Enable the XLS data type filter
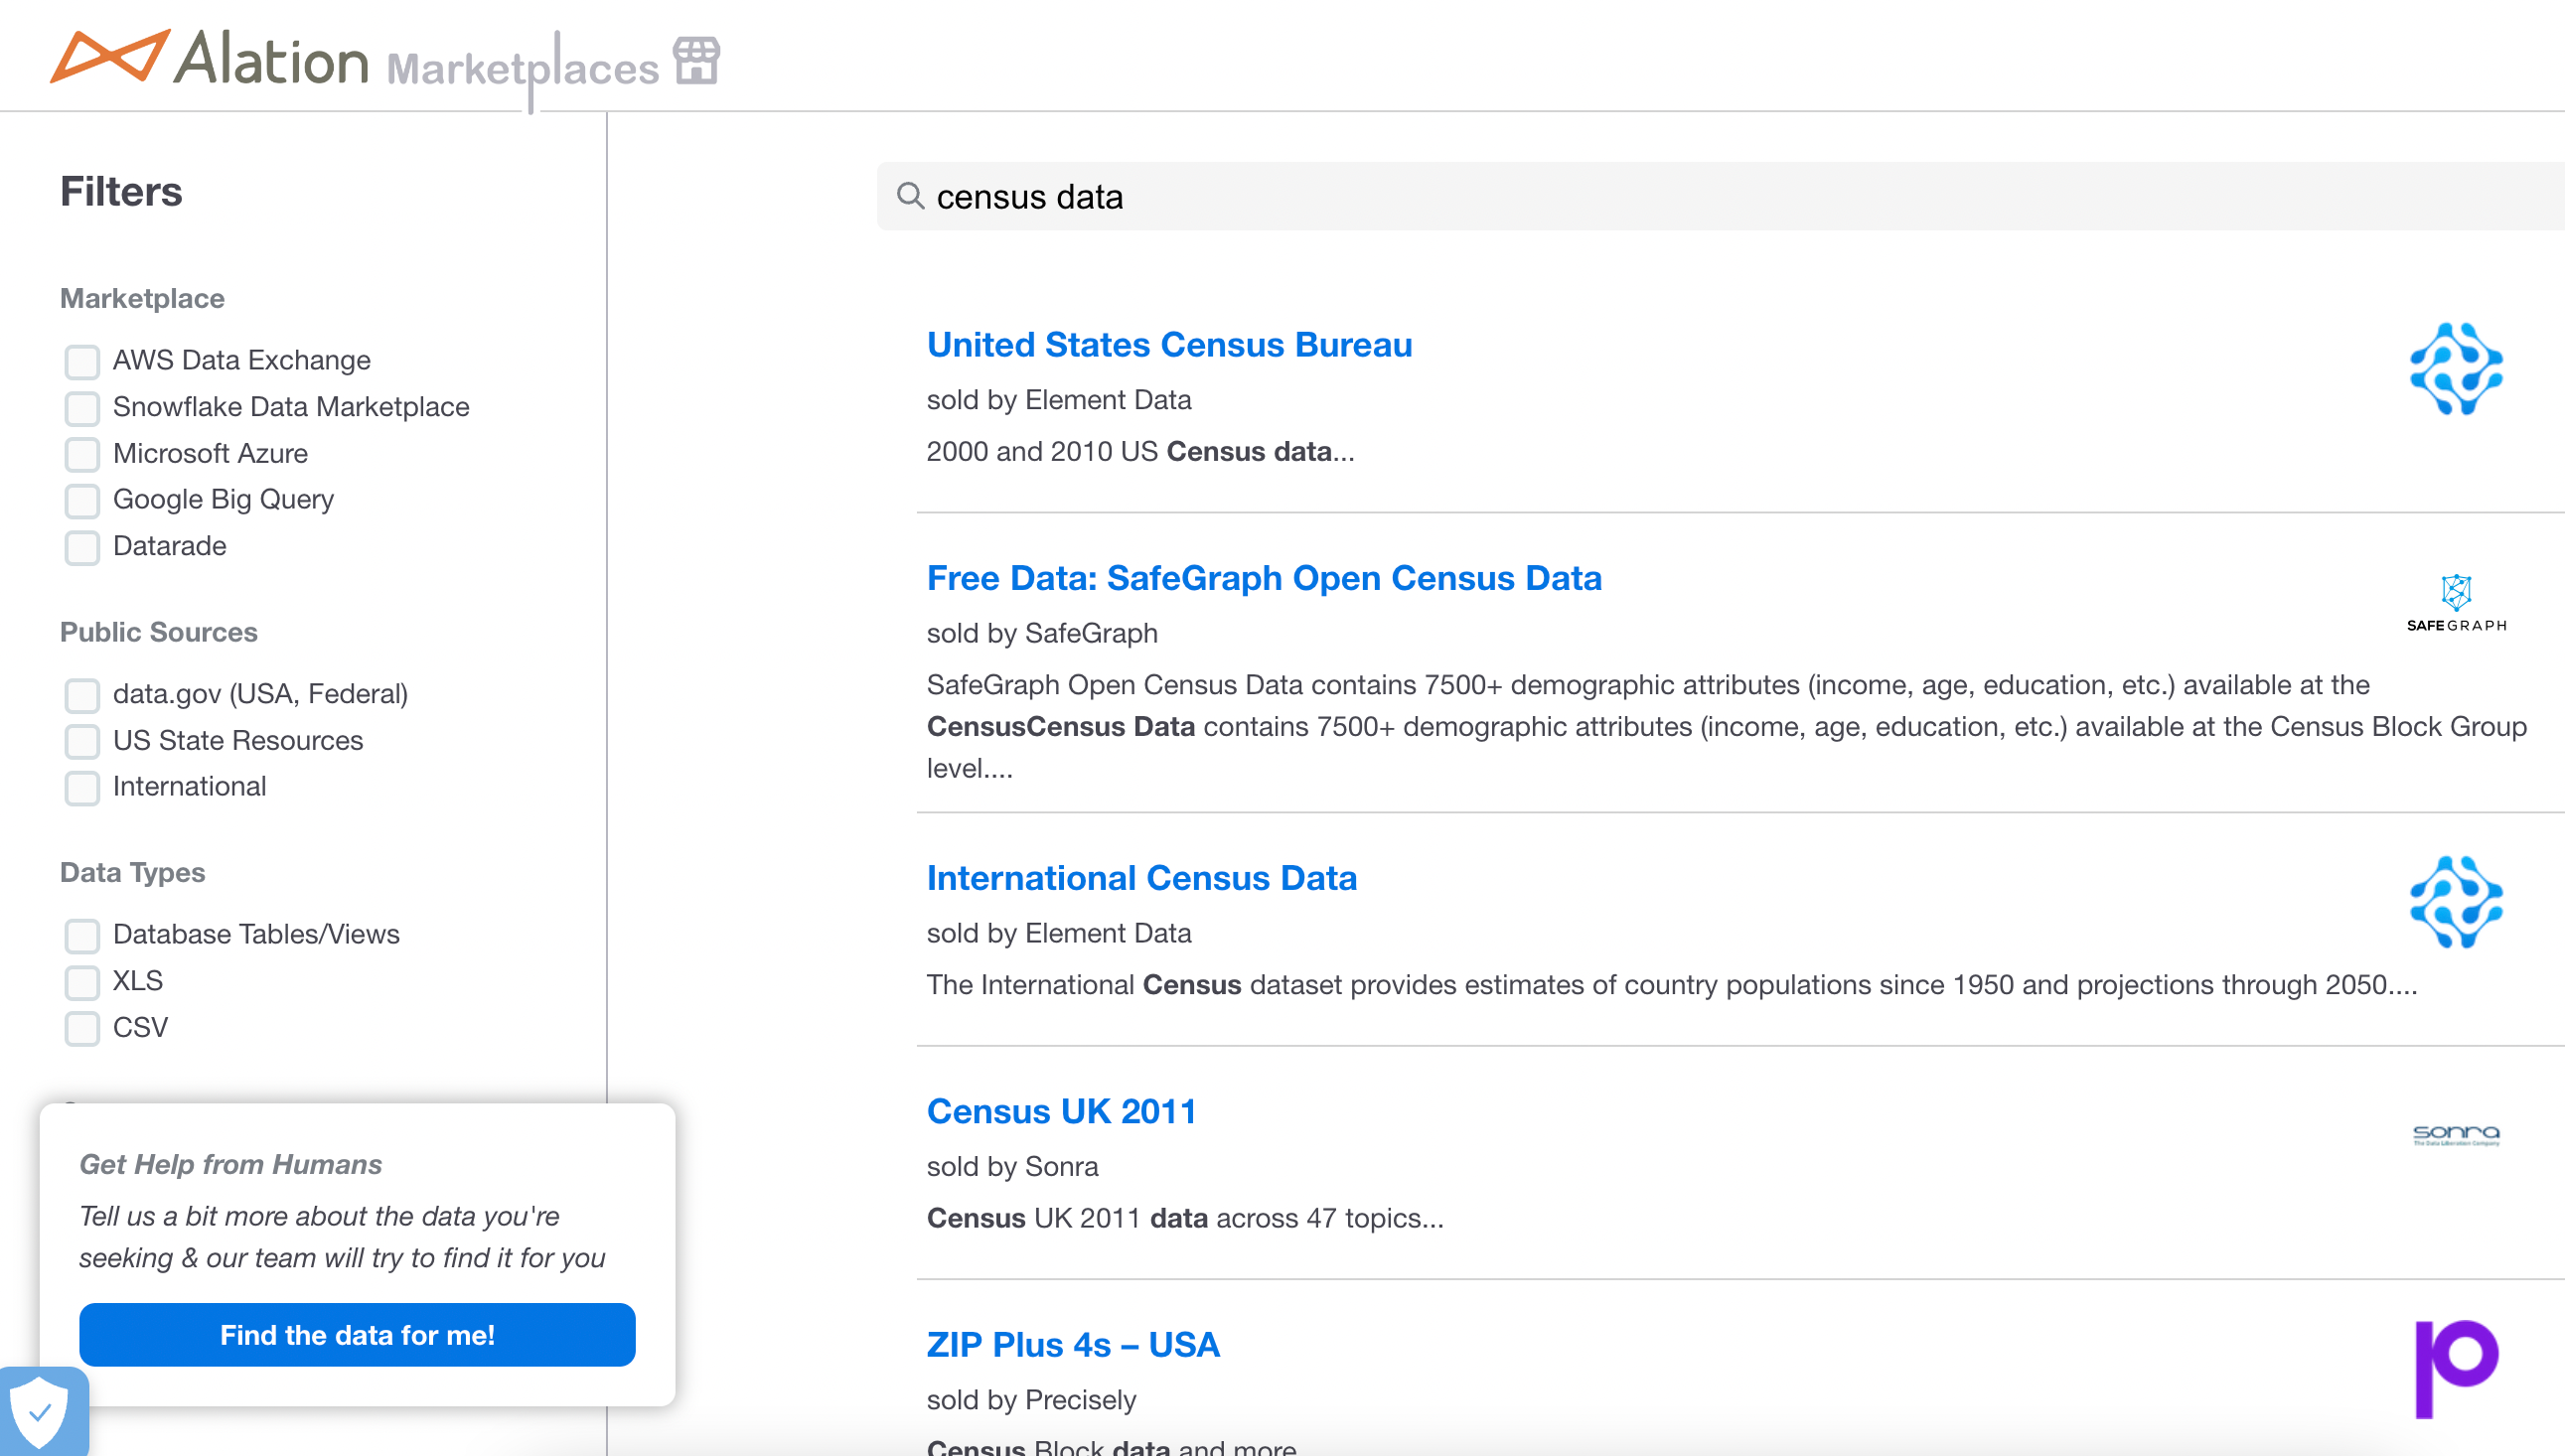 tap(82, 982)
